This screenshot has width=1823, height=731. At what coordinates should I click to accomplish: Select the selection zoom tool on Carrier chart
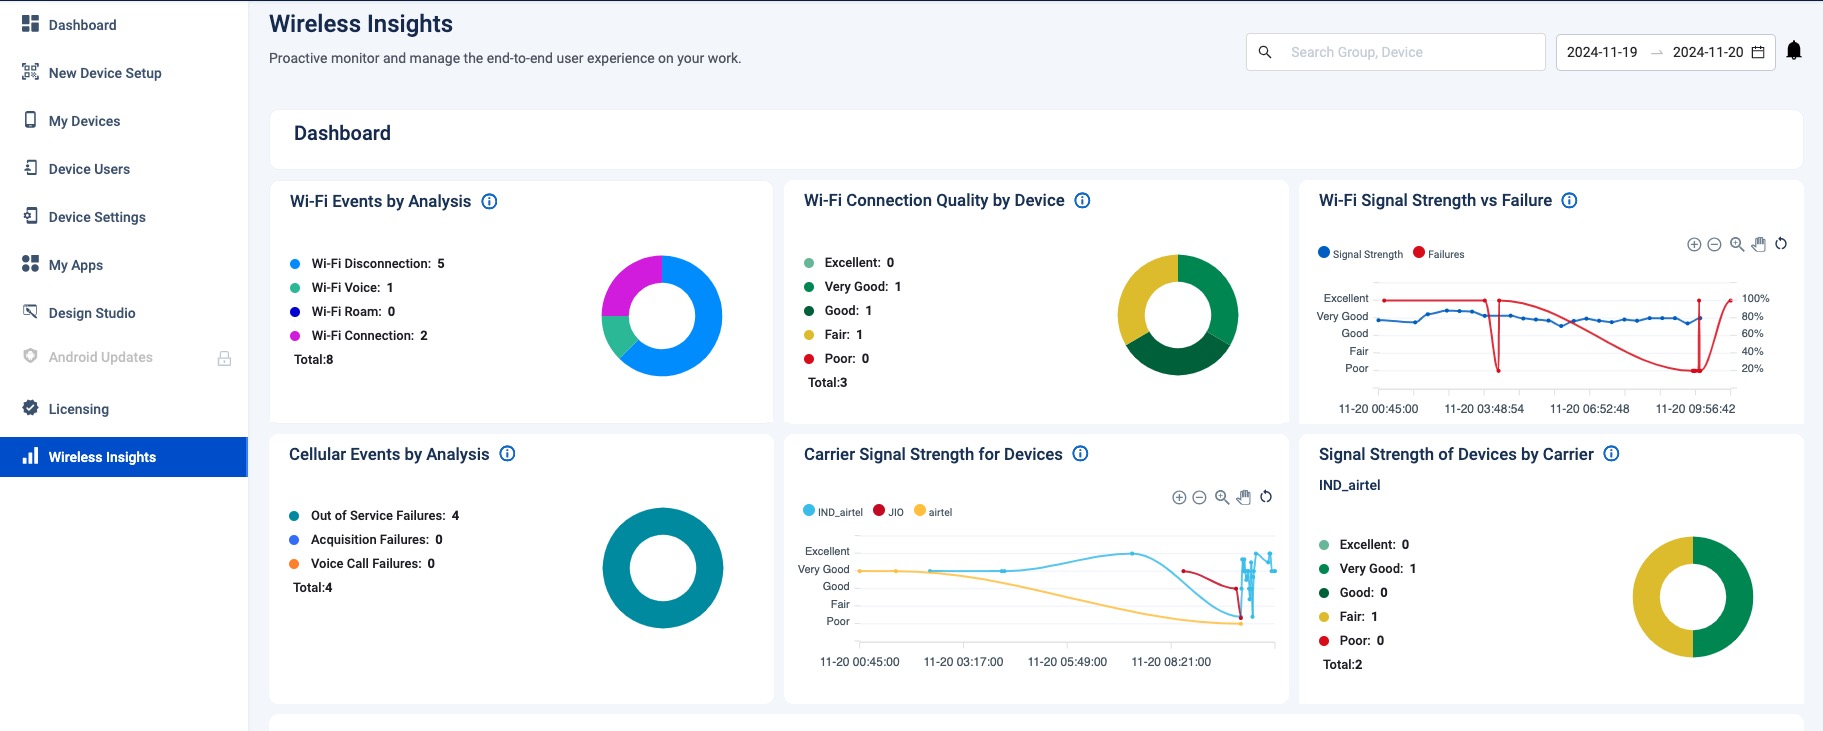[x=1222, y=497]
